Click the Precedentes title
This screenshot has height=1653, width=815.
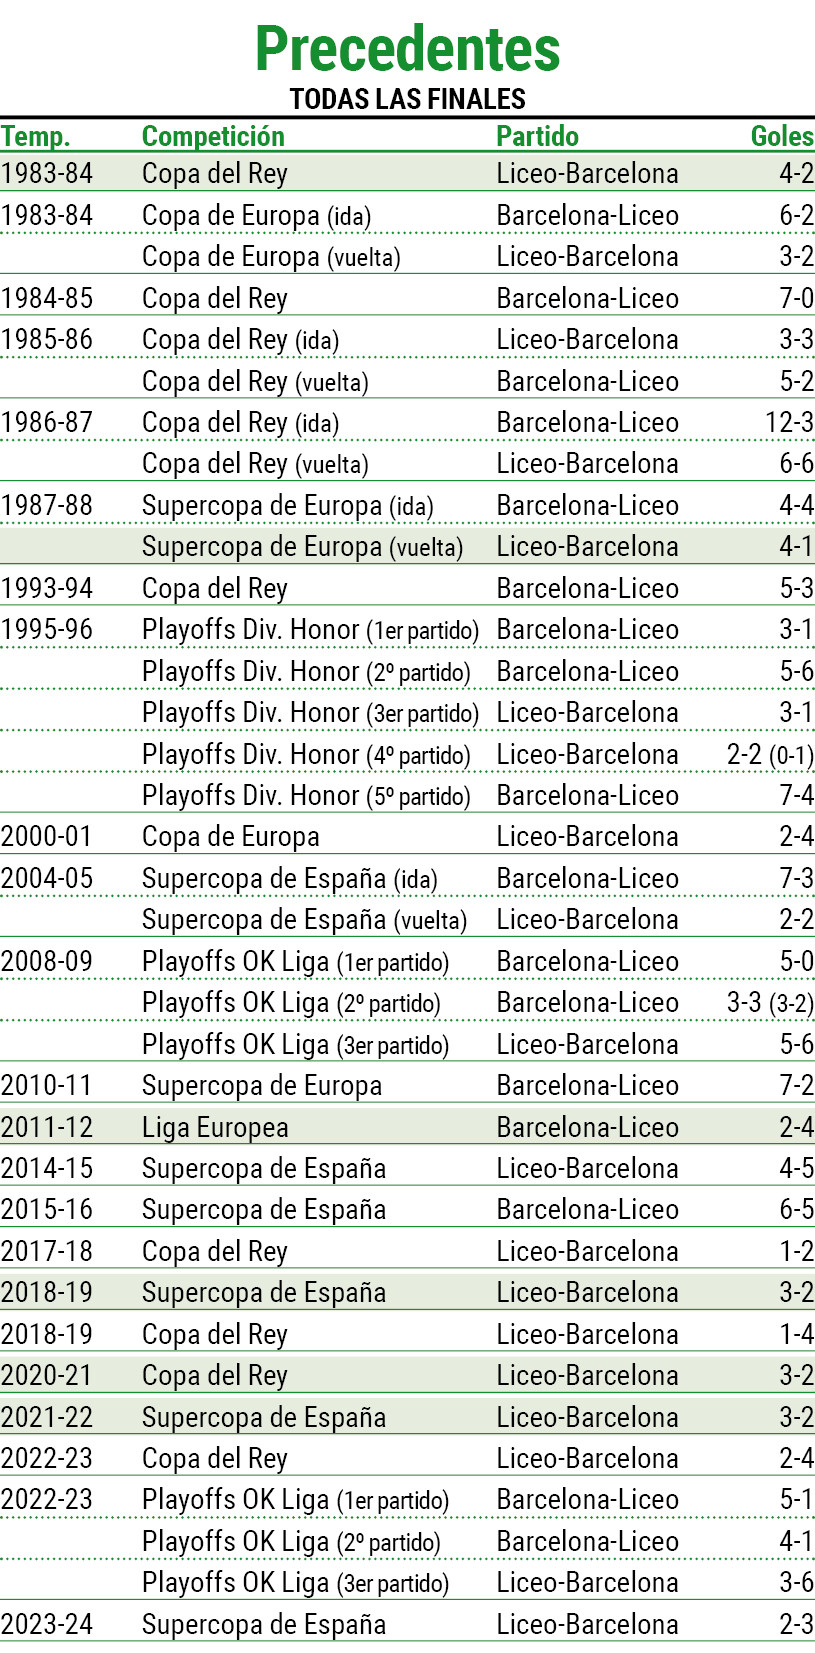[x=407, y=49]
